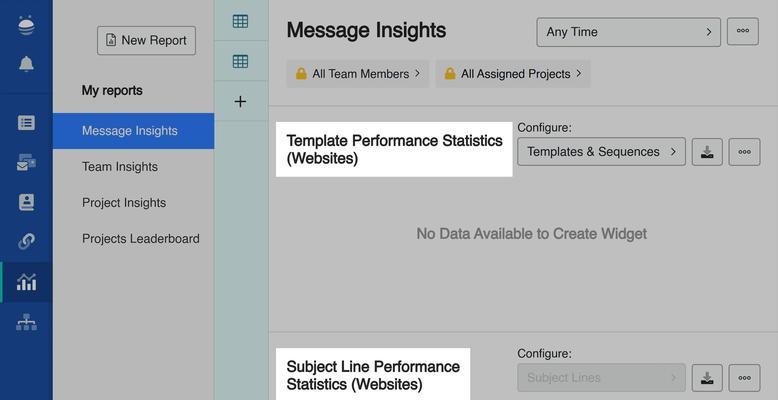Open the contacts book sidebar icon
The height and width of the screenshot is (400, 778).
point(26,202)
